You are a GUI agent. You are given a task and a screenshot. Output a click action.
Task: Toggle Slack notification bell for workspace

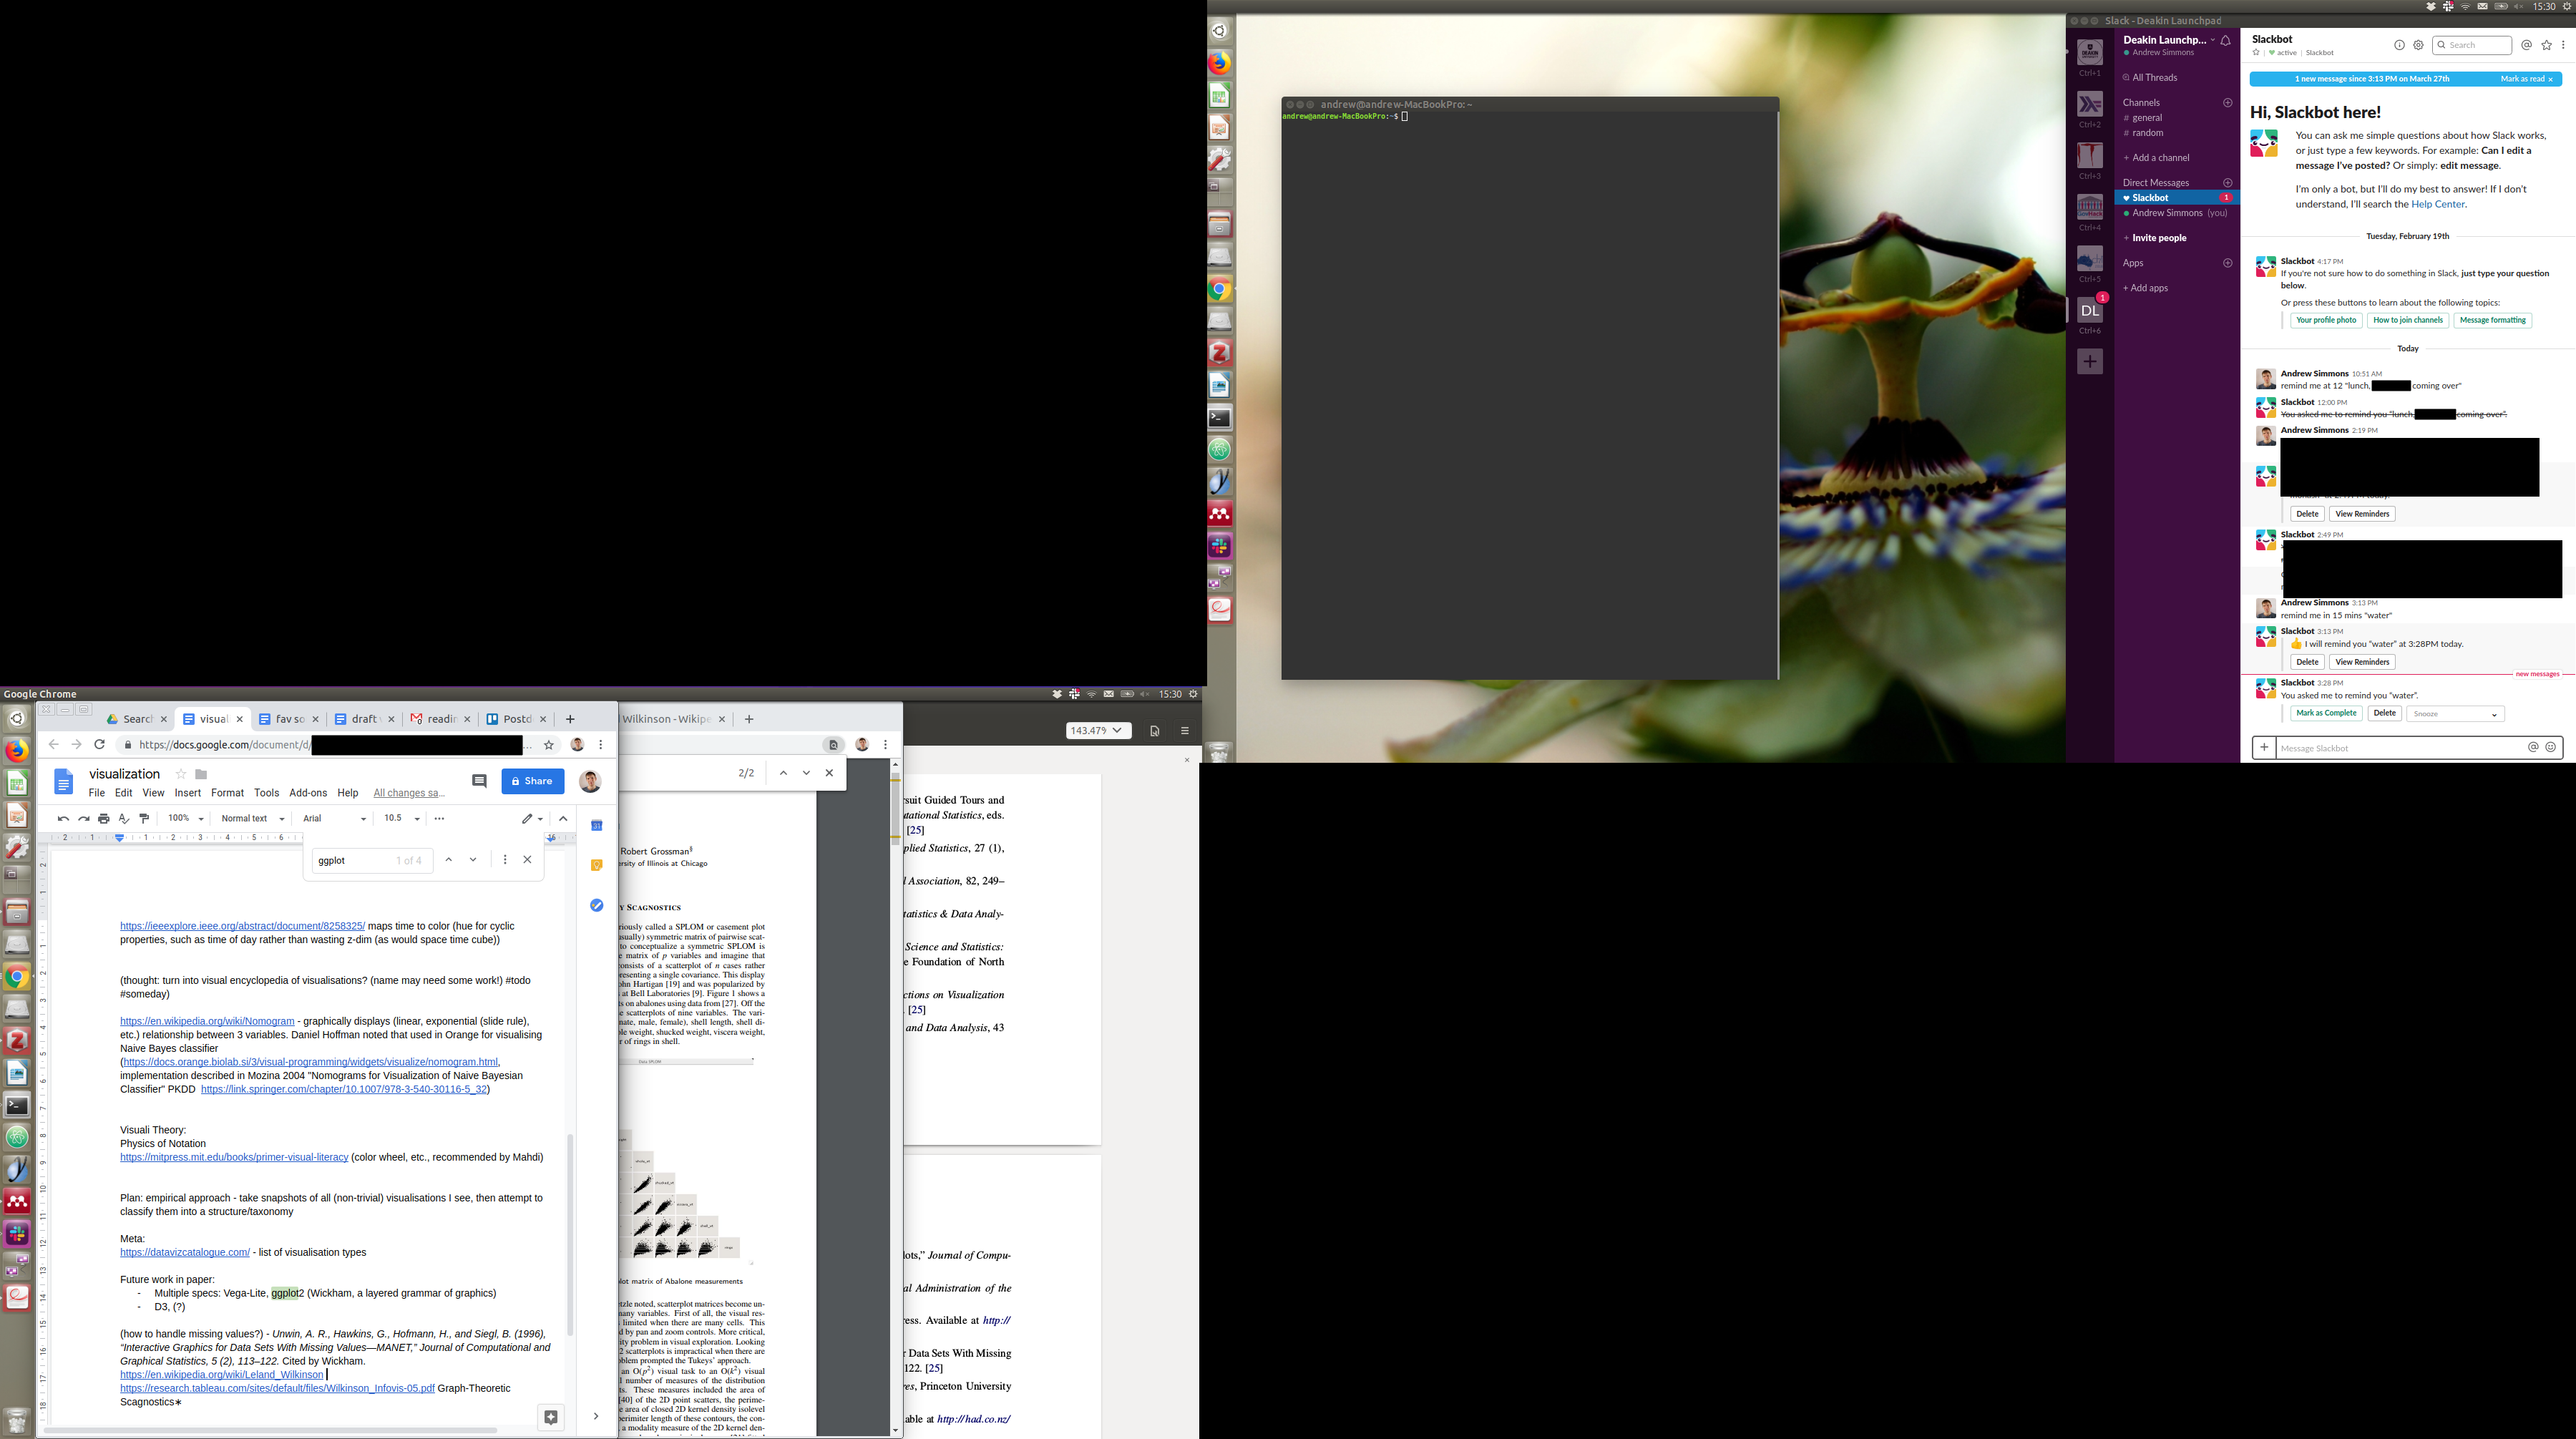click(x=2226, y=40)
